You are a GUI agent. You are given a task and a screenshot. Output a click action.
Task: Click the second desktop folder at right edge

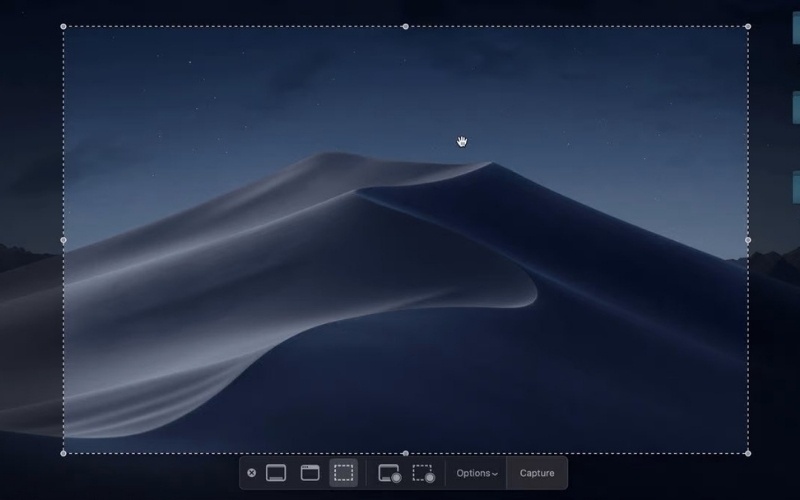pyautogui.click(x=796, y=107)
